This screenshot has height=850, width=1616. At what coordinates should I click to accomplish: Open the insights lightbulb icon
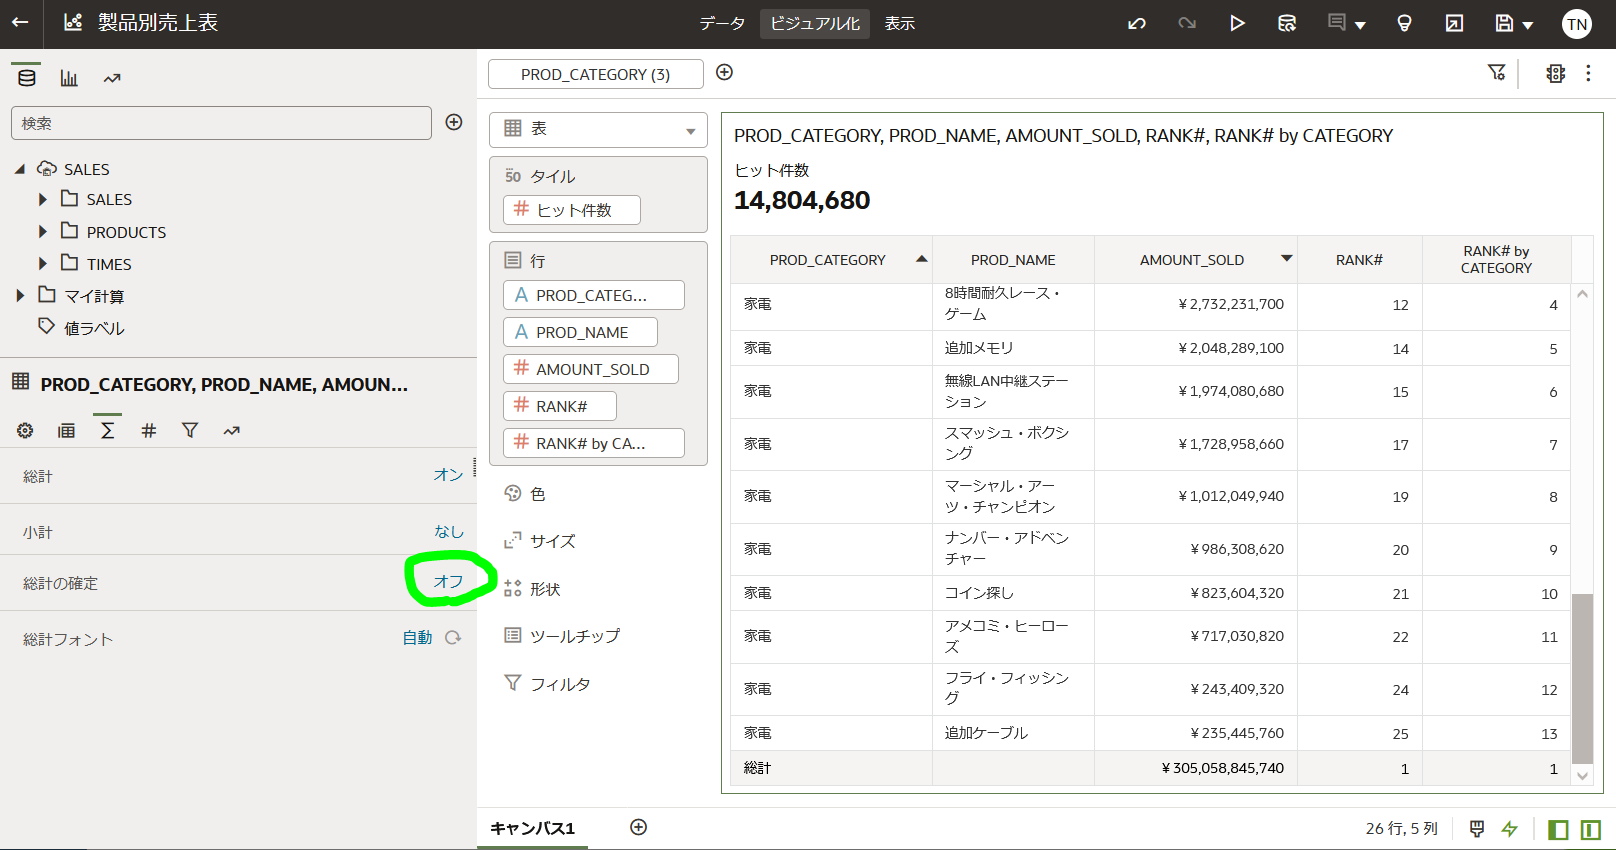1404,23
